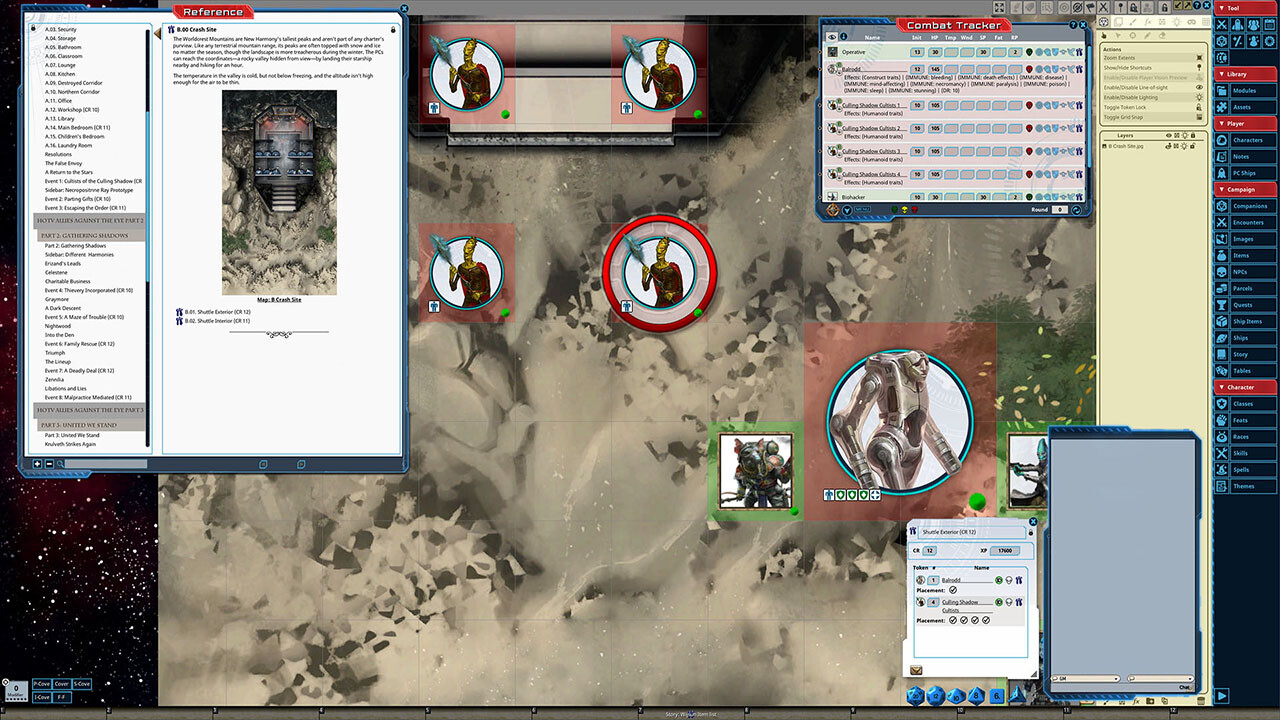1280x720 pixels.
Task: Click the question mark help icon on Combat Tracker
Action: (x=1073, y=24)
